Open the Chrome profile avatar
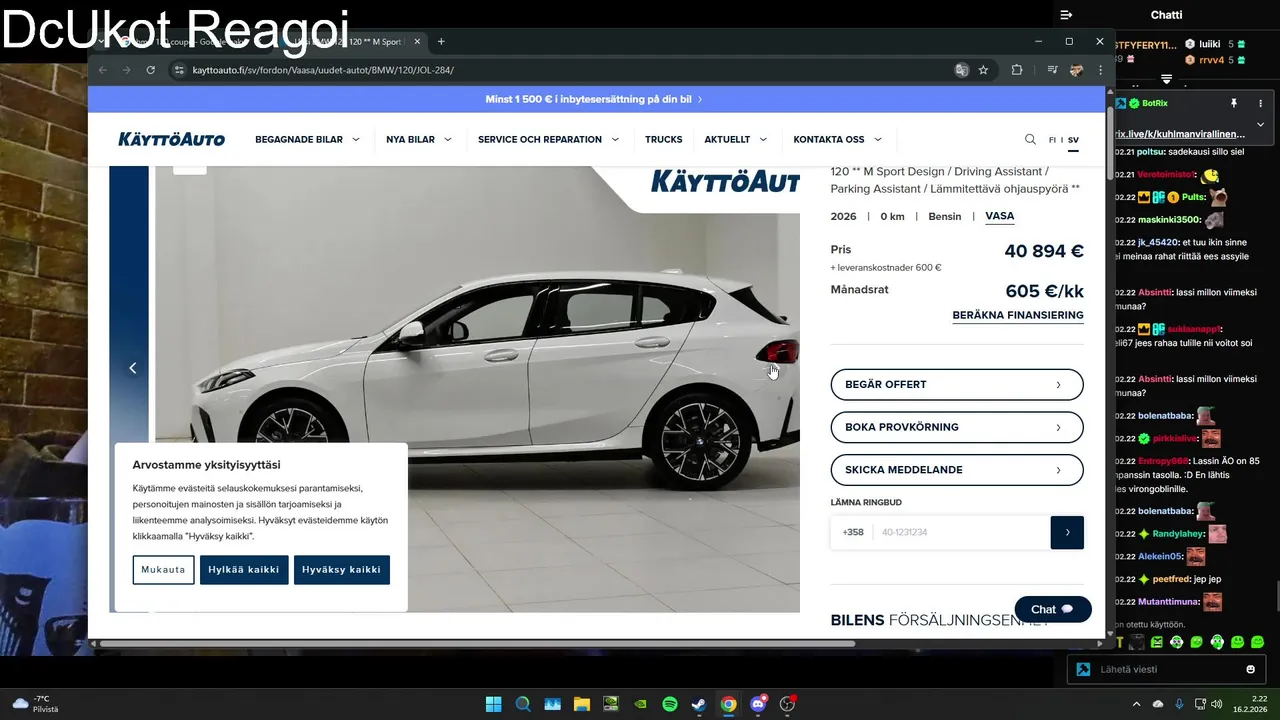Image resolution: width=1280 pixels, height=720 pixels. pos(1076,70)
